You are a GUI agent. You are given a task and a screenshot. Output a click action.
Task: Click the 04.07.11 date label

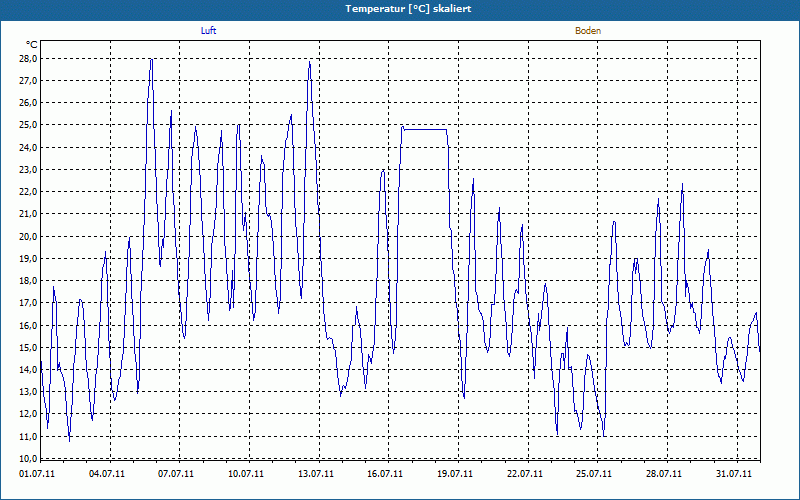[106, 473]
